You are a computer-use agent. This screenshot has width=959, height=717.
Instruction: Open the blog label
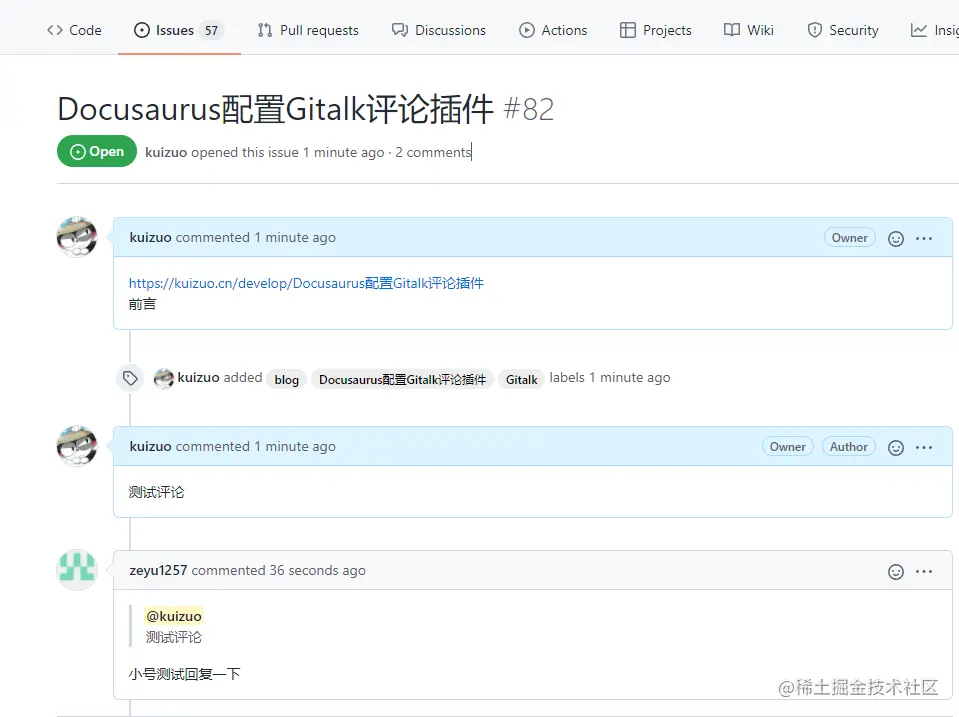(286, 379)
